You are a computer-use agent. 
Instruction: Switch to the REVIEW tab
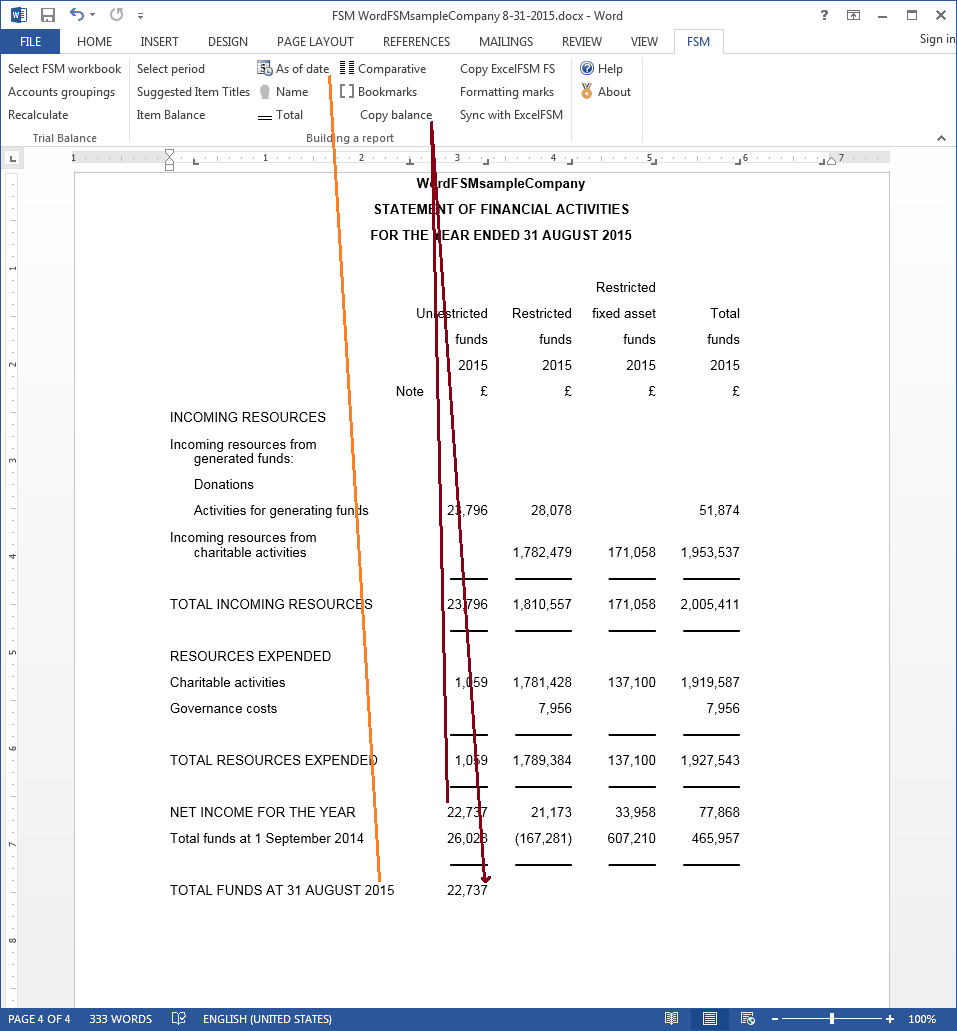pos(581,41)
